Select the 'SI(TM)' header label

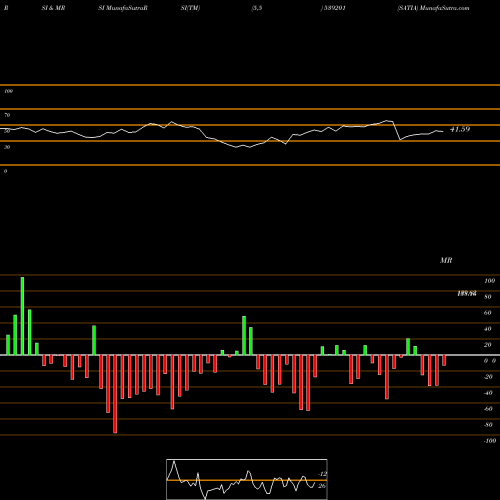coord(190,8)
